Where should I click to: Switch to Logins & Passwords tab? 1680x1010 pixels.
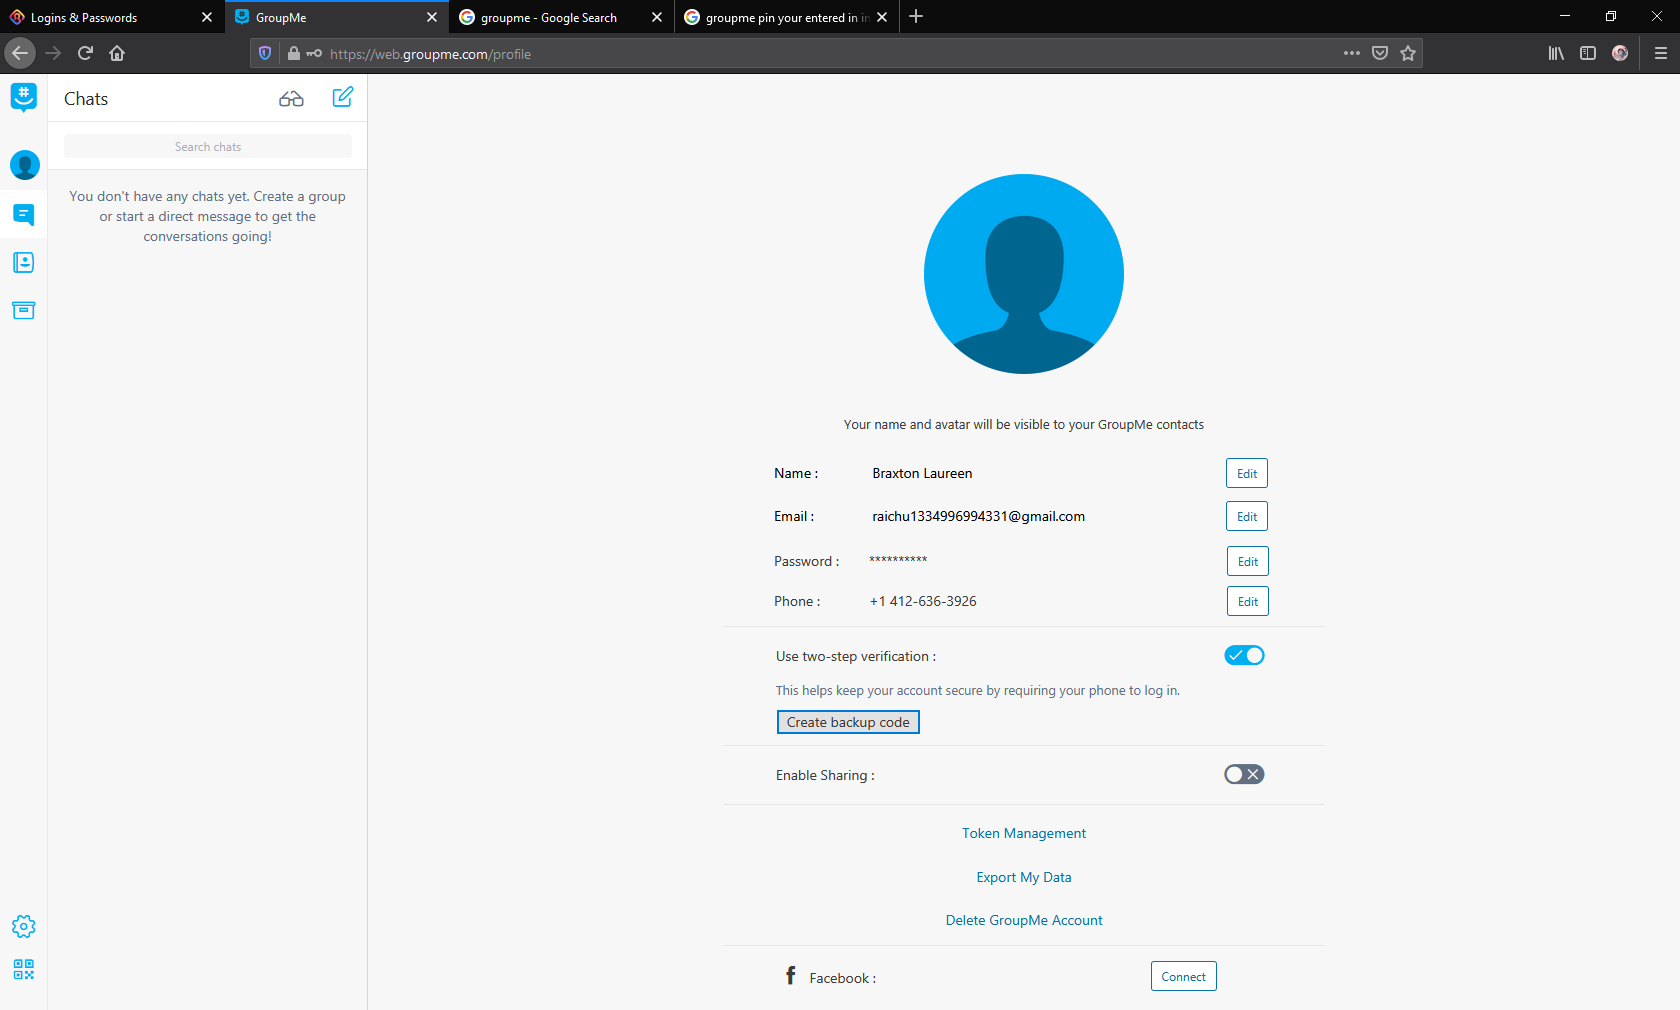tap(112, 17)
